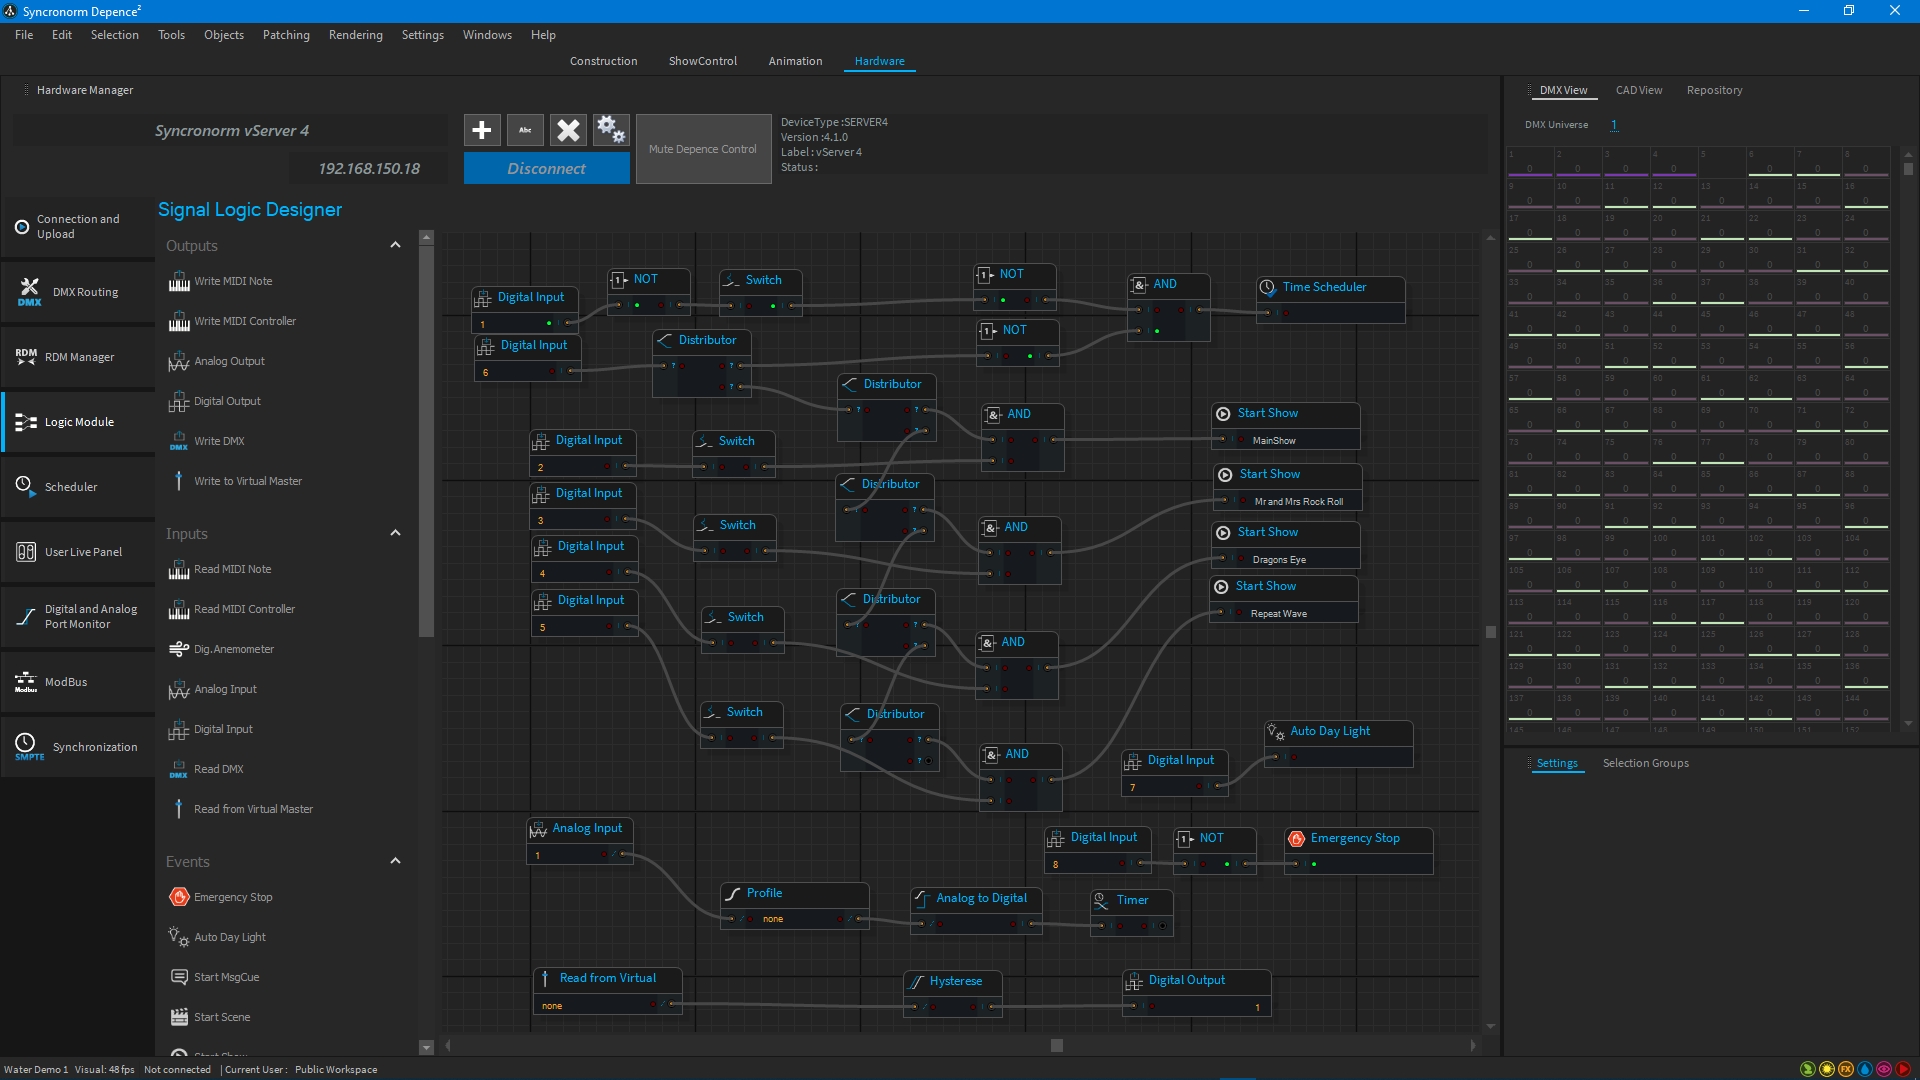Collapse the Inputs section
Viewport: 1920px width, 1080px height.
coord(395,533)
